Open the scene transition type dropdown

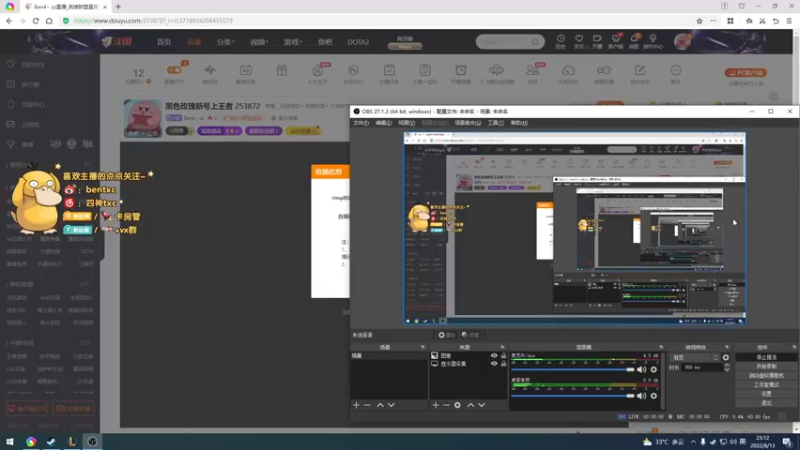(695, 358)
